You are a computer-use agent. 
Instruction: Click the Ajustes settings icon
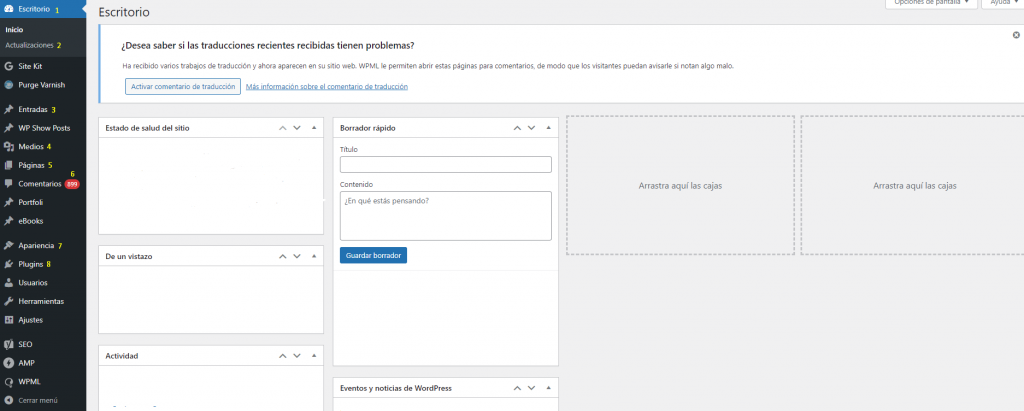8,320
